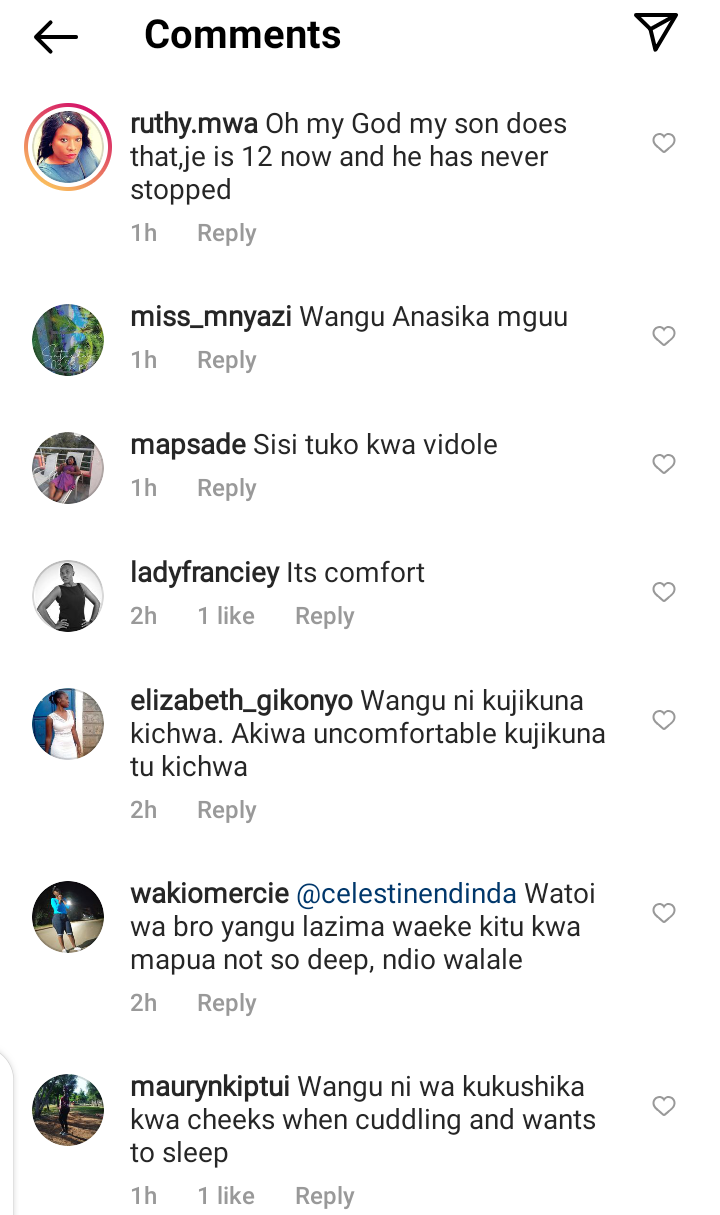Screen dimensions: 720x1215
Task: View mapsade's profile picture
Action: (x=68, y=468)
